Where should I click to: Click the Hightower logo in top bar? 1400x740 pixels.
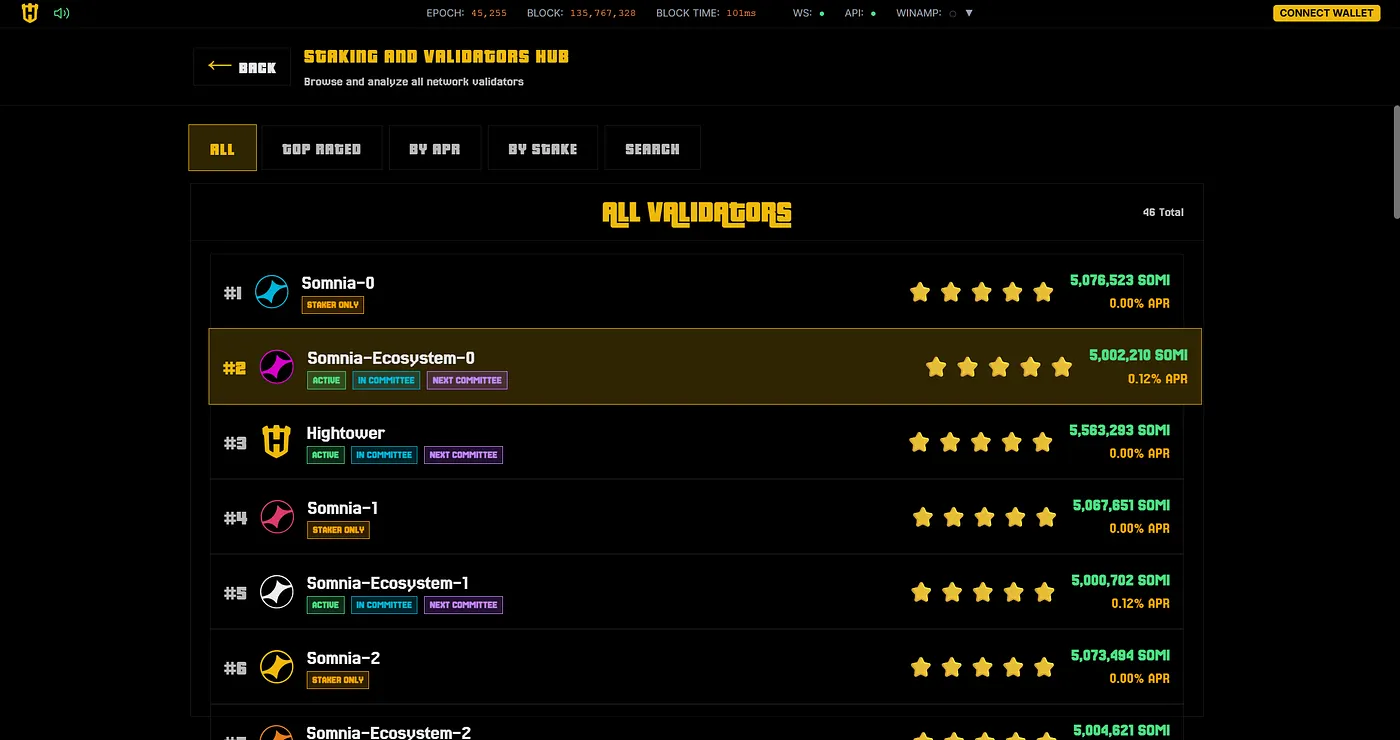point(30,13)
